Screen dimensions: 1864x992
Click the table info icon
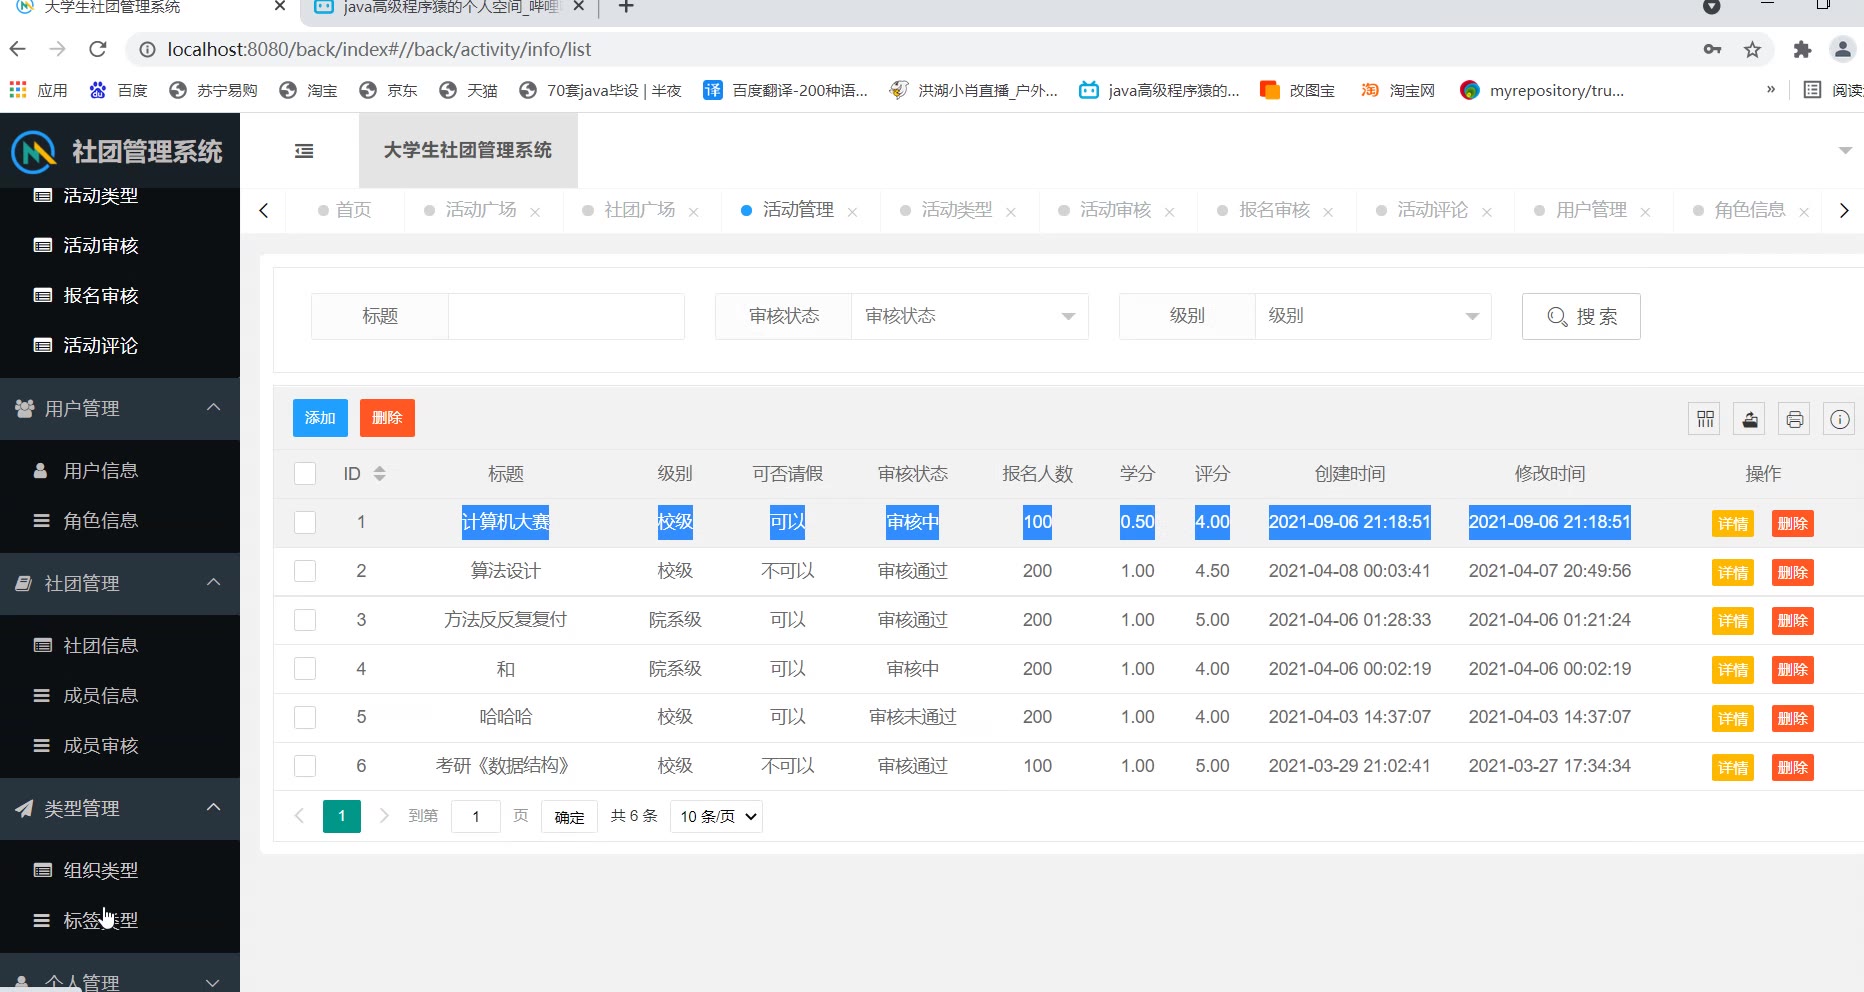point(1839,419)
